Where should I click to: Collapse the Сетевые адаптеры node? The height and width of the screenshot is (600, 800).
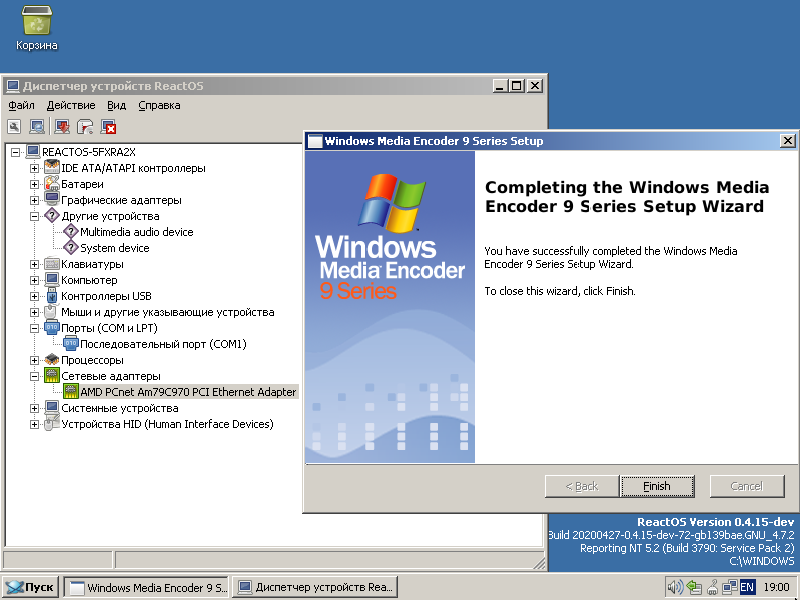click(x=35, y=376)
